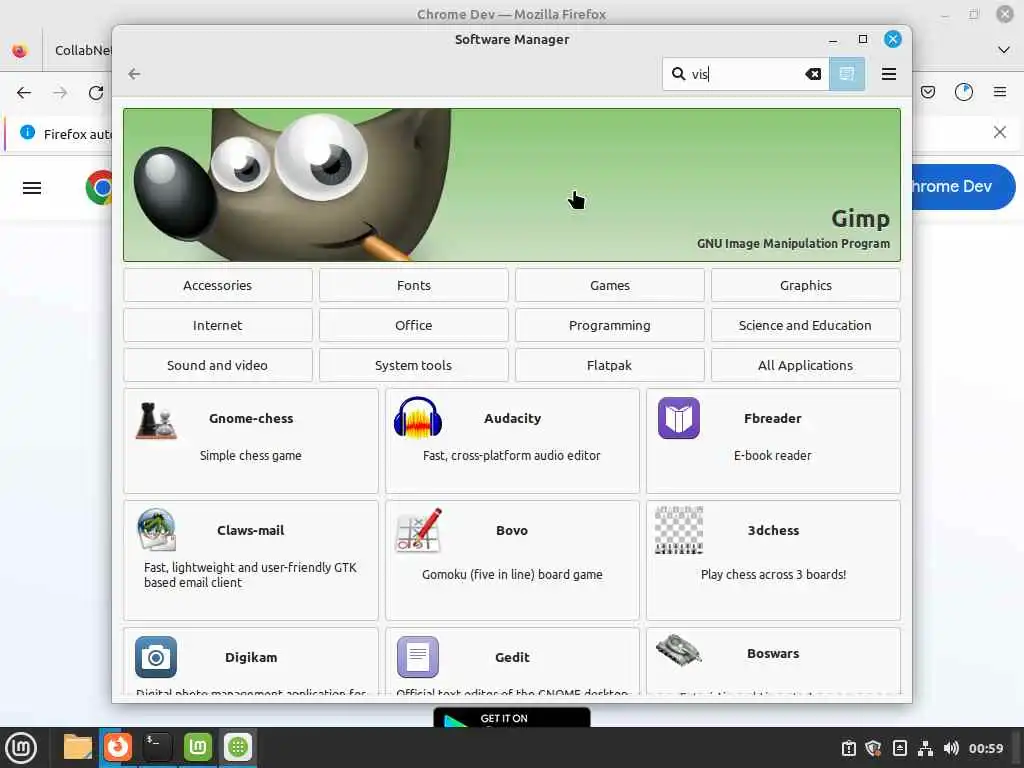Open the network icon in system tray
Screen dimensions: 1024x768
pos(925,748)
